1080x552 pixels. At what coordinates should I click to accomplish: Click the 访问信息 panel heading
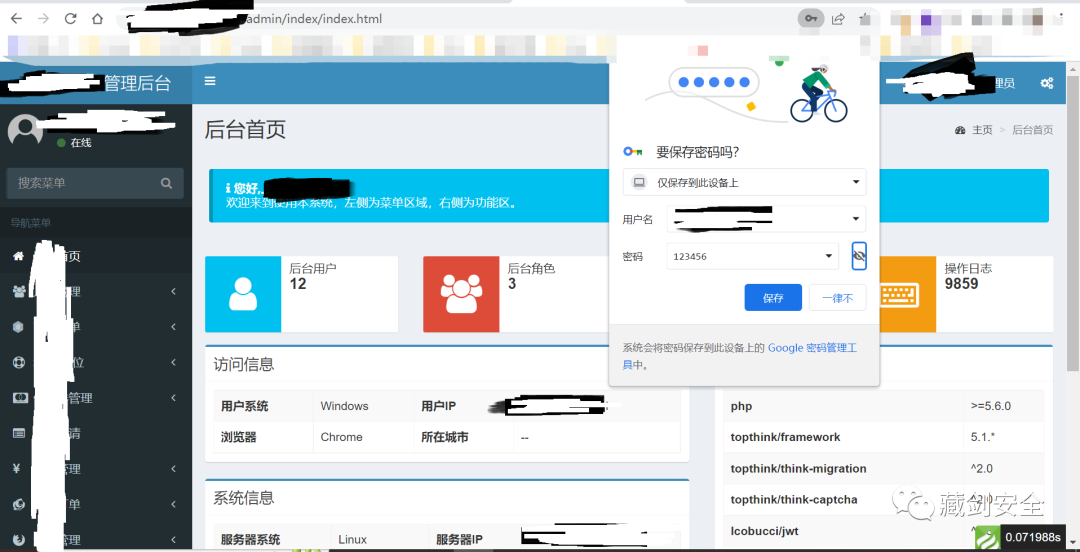pos(244,365)
